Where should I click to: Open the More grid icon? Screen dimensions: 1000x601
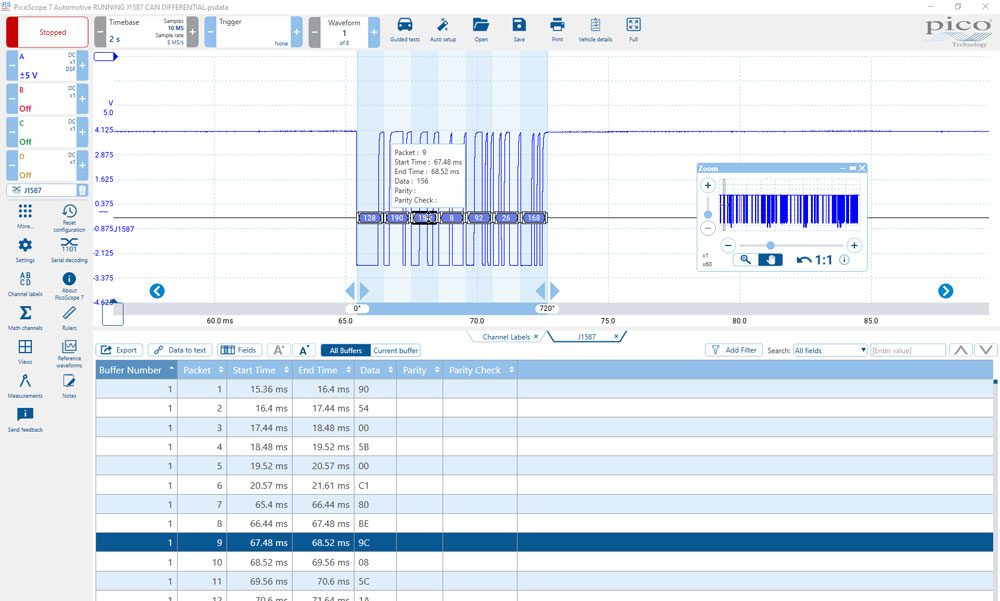point(25,216)
